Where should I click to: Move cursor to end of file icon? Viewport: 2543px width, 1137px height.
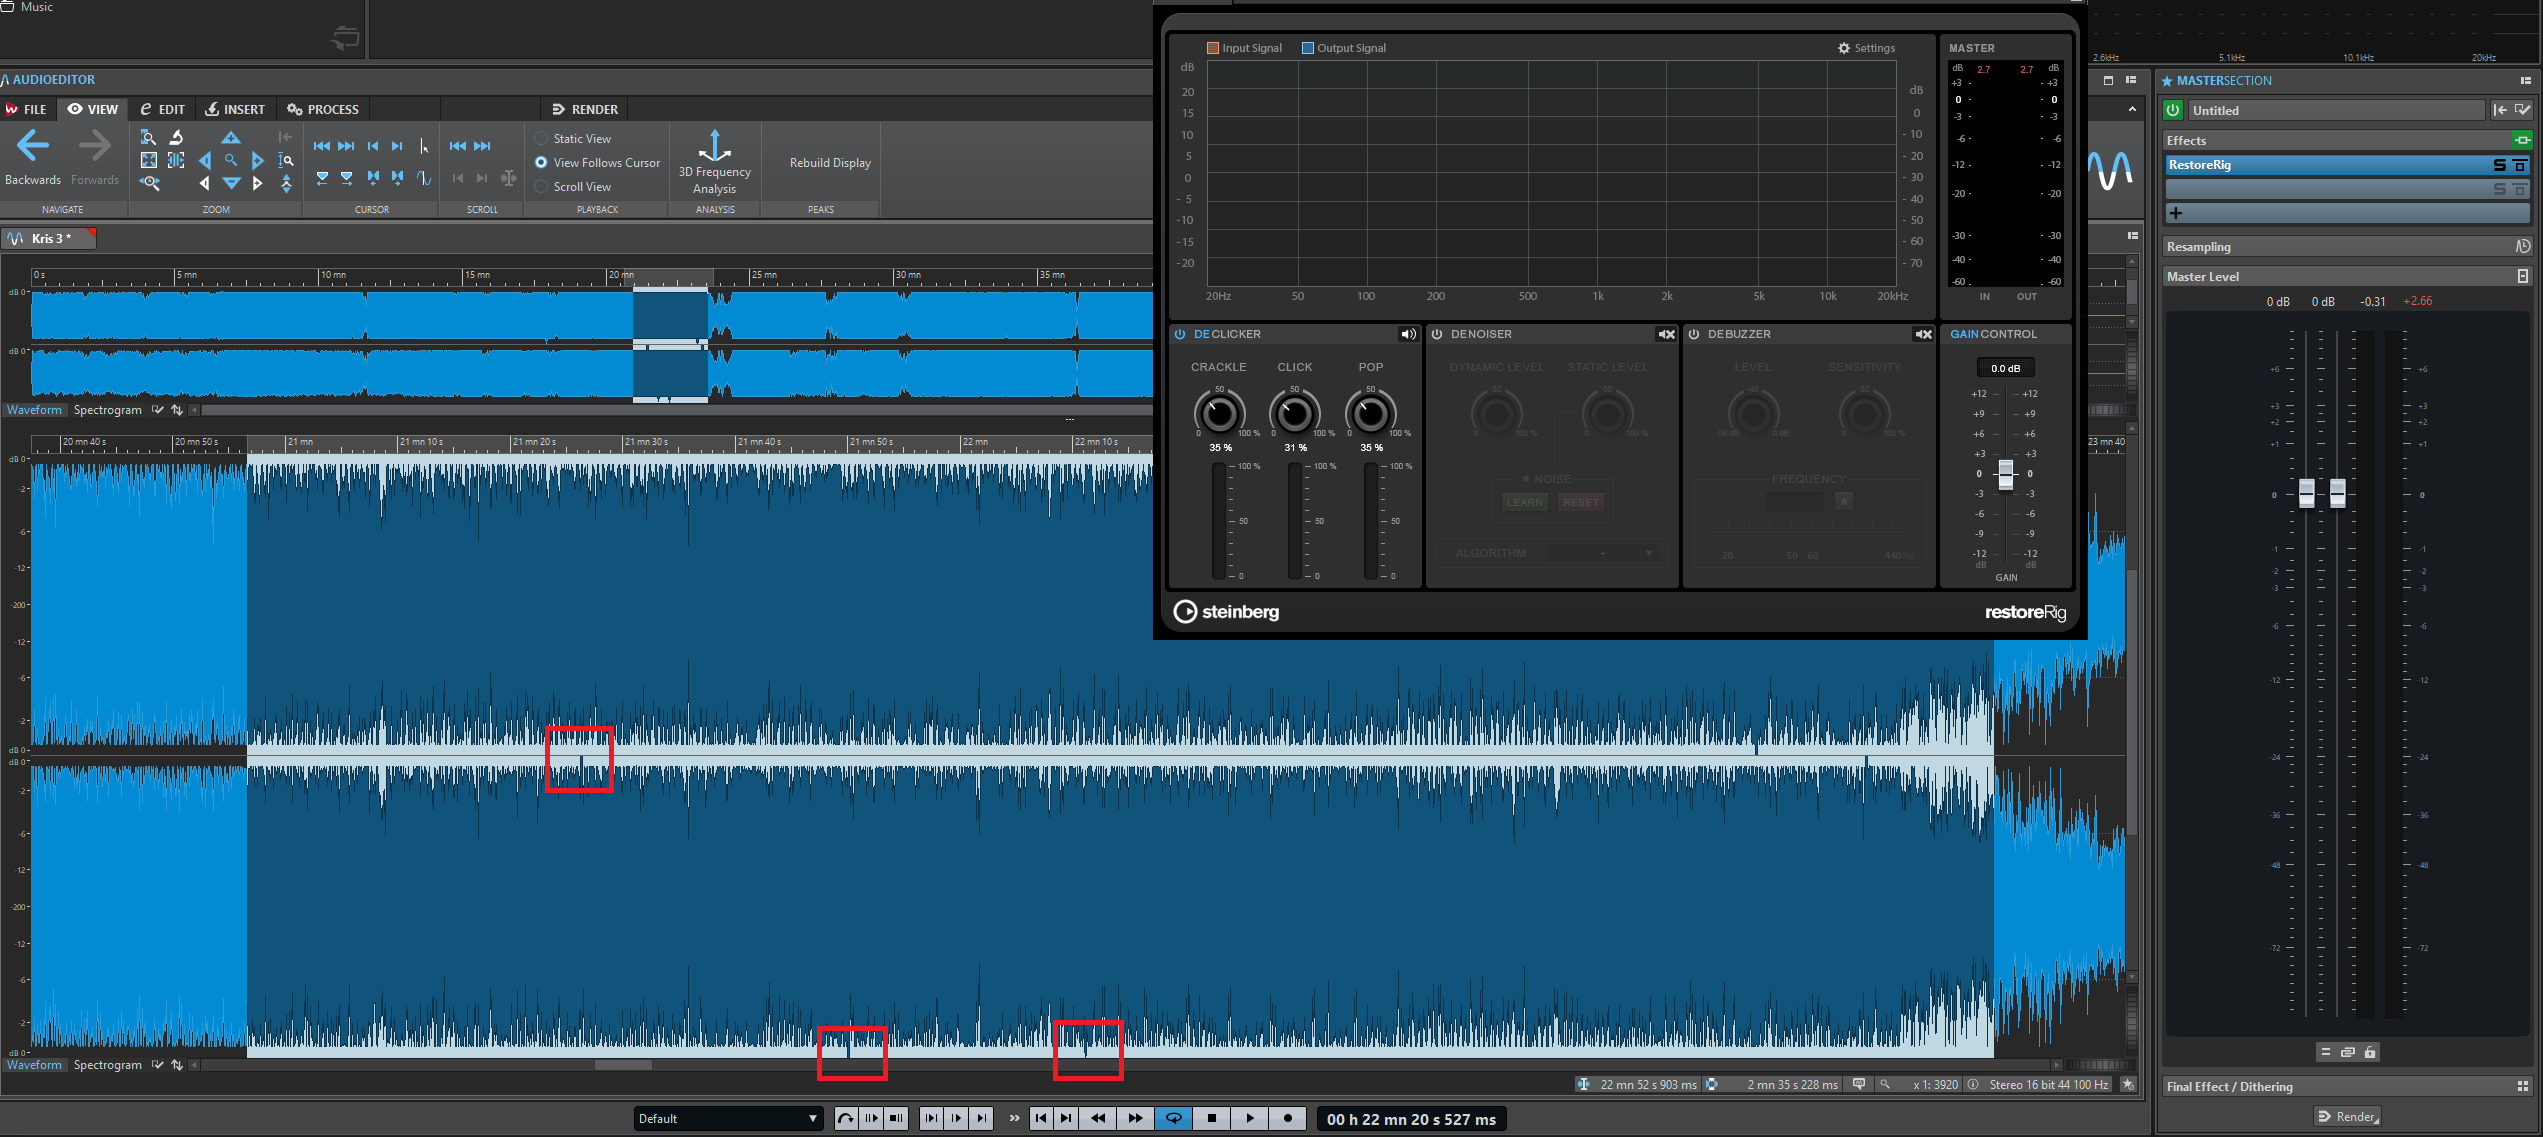(346, 146)
